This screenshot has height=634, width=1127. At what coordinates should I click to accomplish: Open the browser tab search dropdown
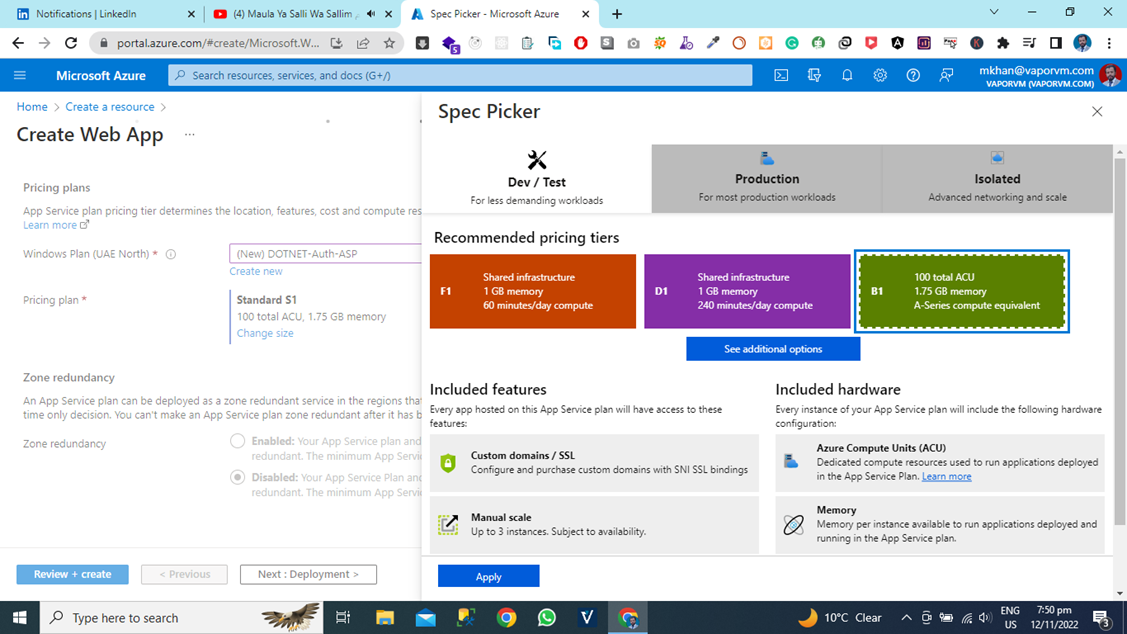click(993, 13)
